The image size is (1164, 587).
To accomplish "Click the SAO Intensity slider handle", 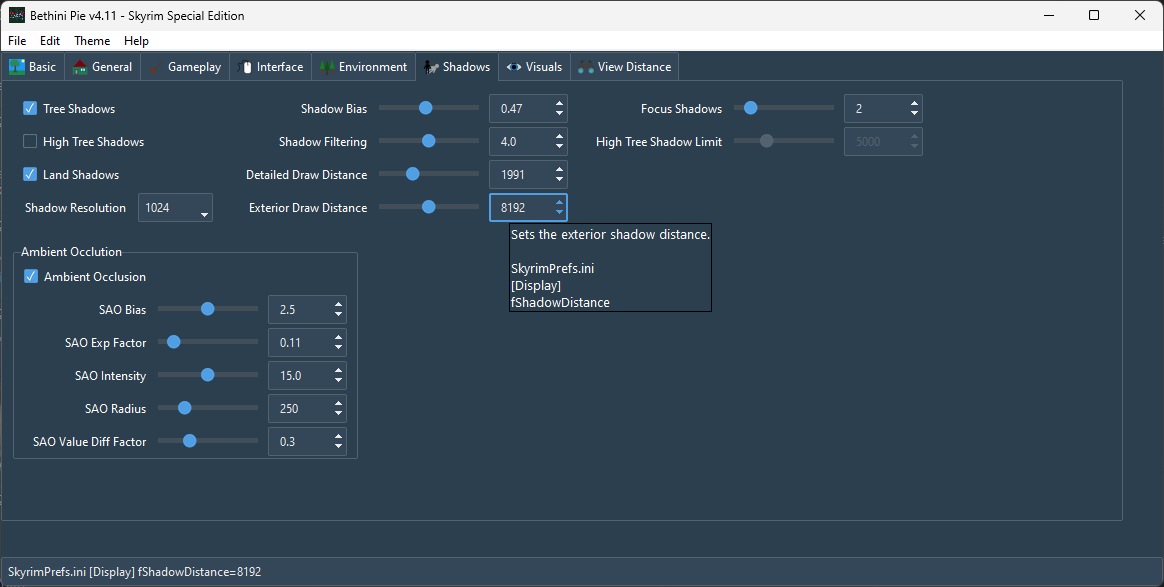I will point(208,375).
